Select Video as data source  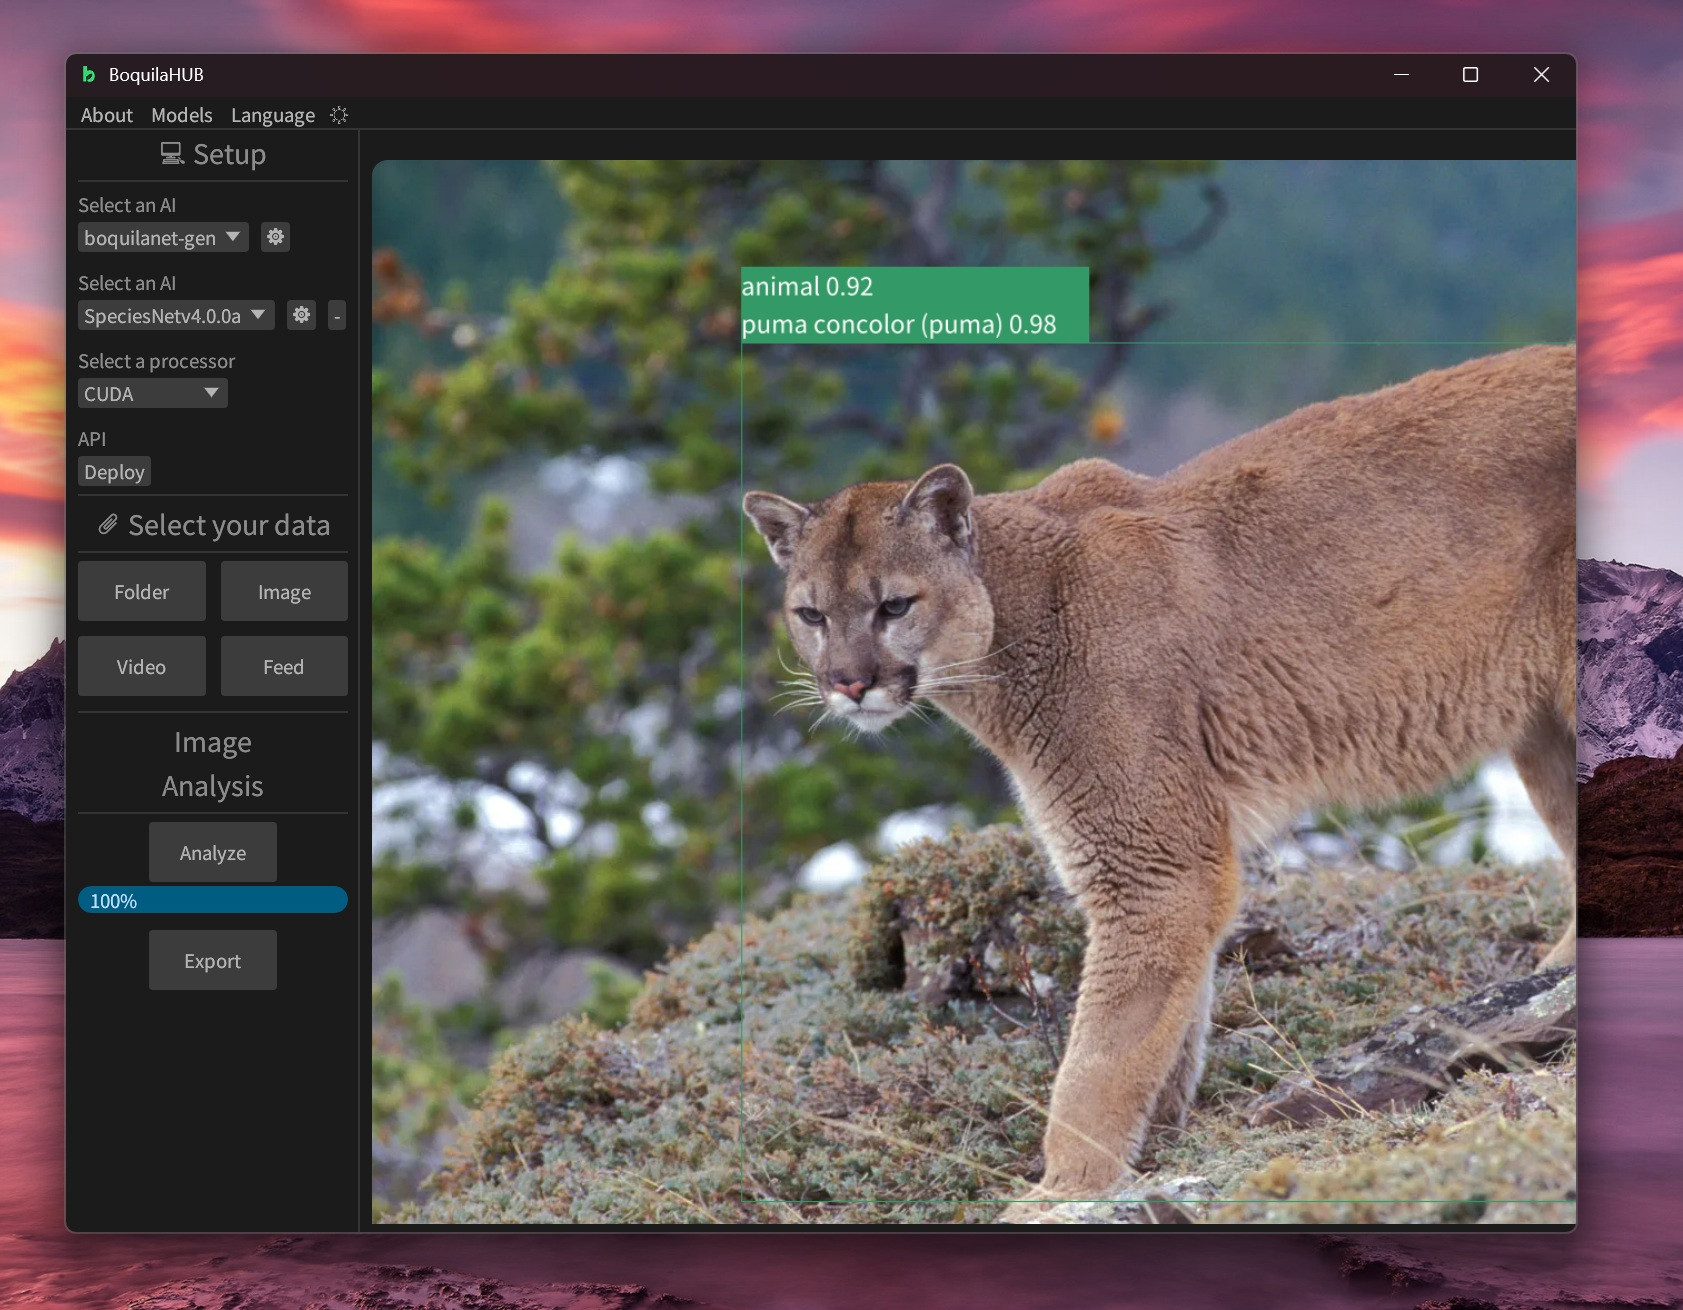(x=142, y=666)
